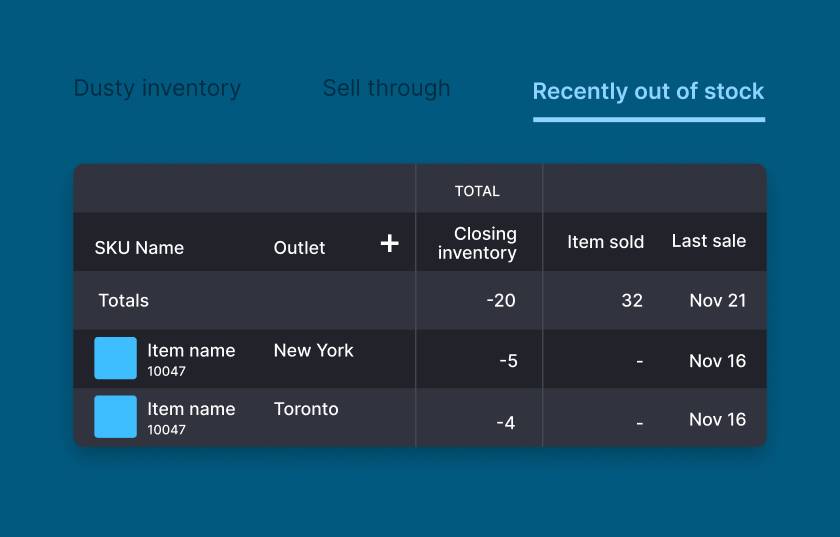Click the Nov 21 last sale total
Screen dimensions: 840x537
tap(717, 300)
